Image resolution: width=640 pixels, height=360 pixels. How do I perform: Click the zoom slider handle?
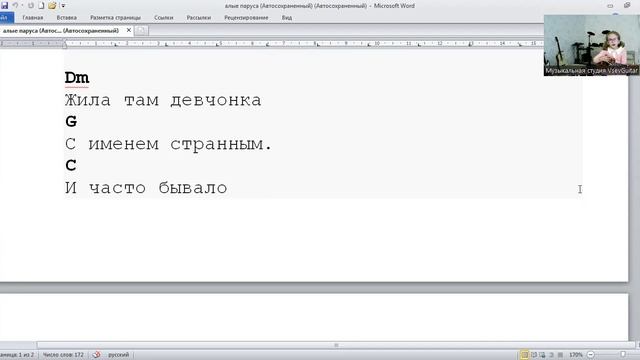pos(623,355)
